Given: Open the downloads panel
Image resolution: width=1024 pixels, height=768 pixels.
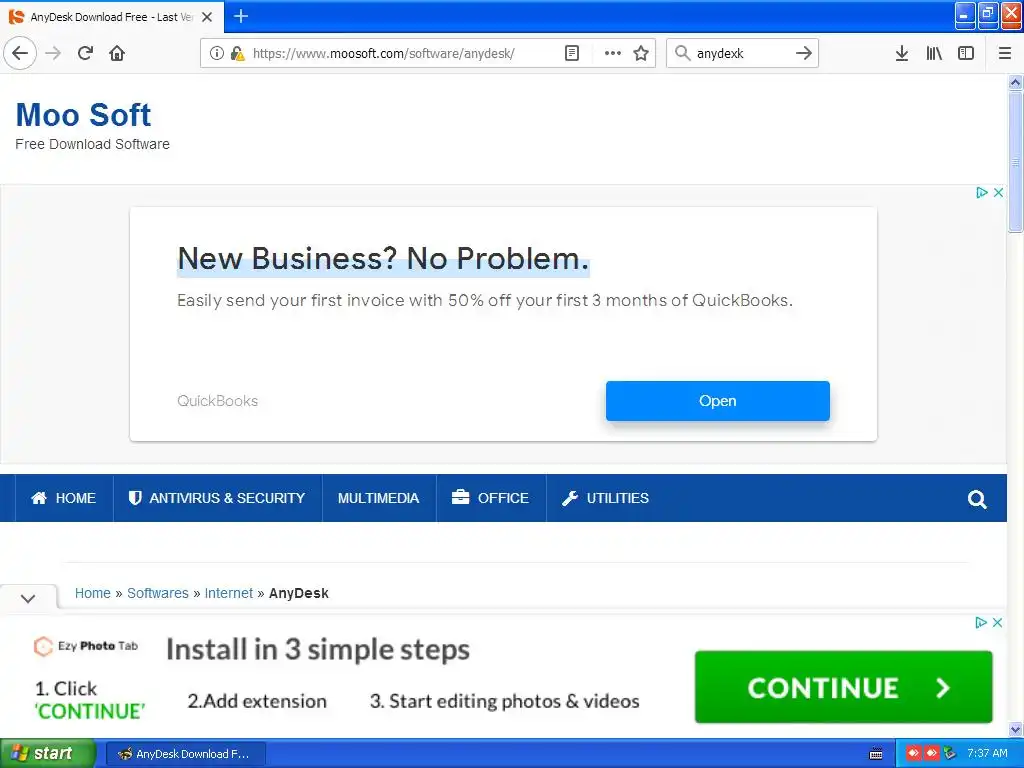Looking at the screenshot, I should 902,53.
